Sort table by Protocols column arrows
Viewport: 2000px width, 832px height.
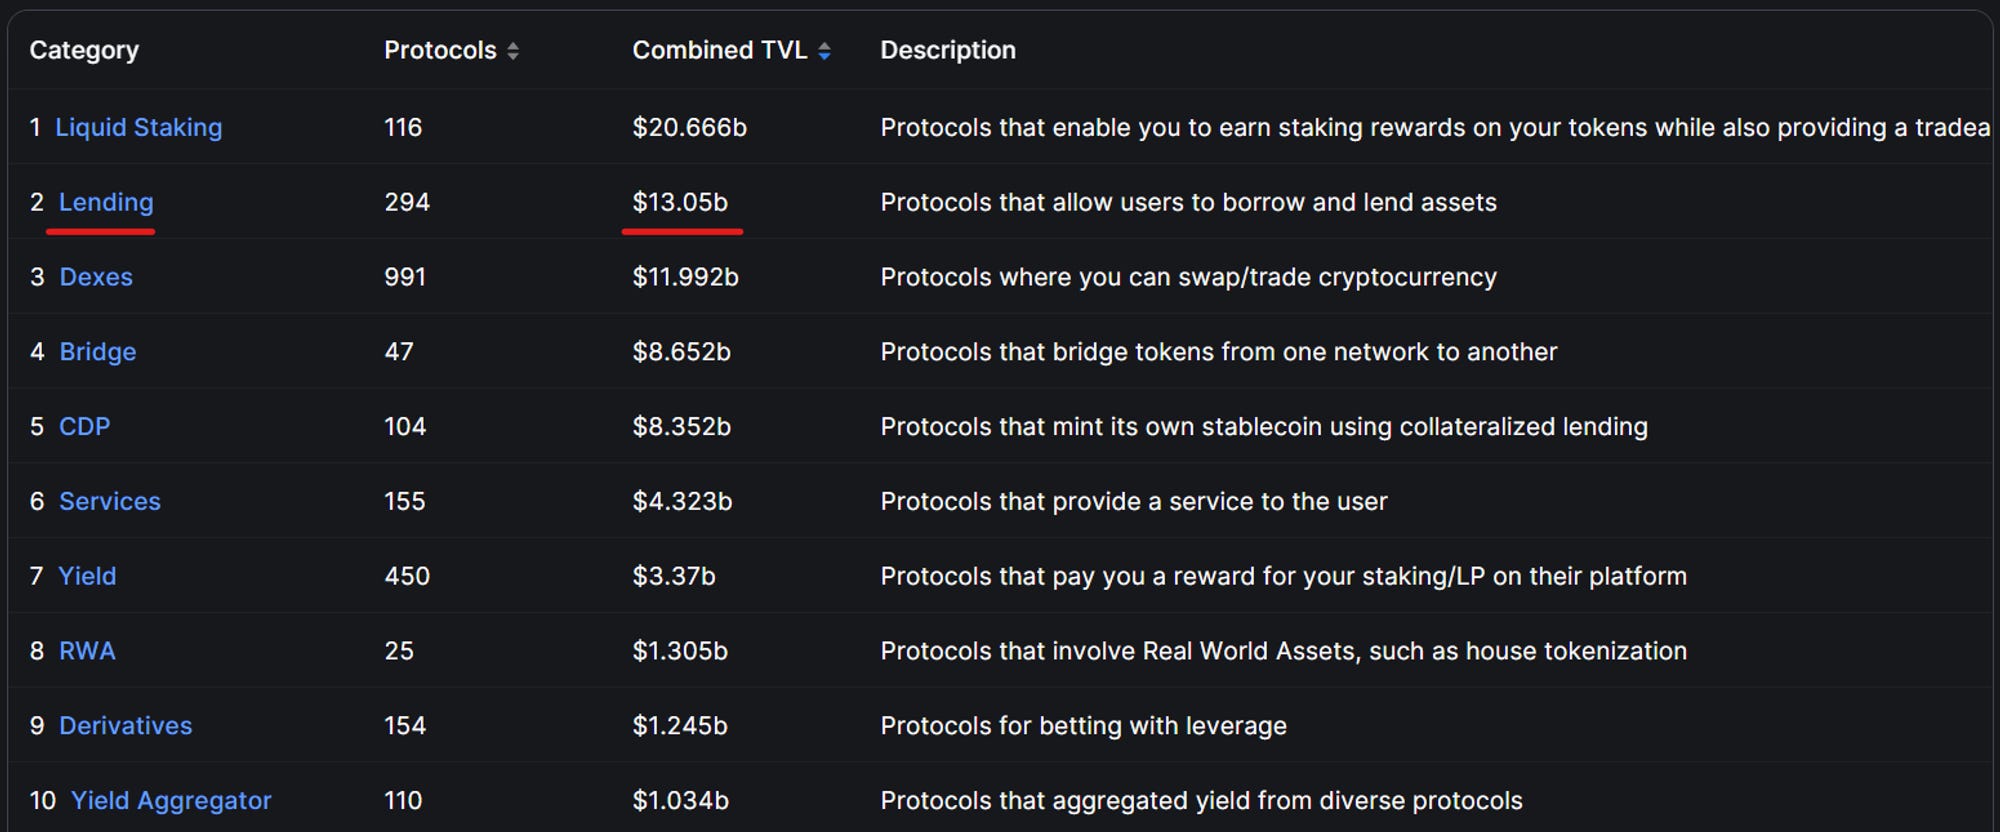513,51
